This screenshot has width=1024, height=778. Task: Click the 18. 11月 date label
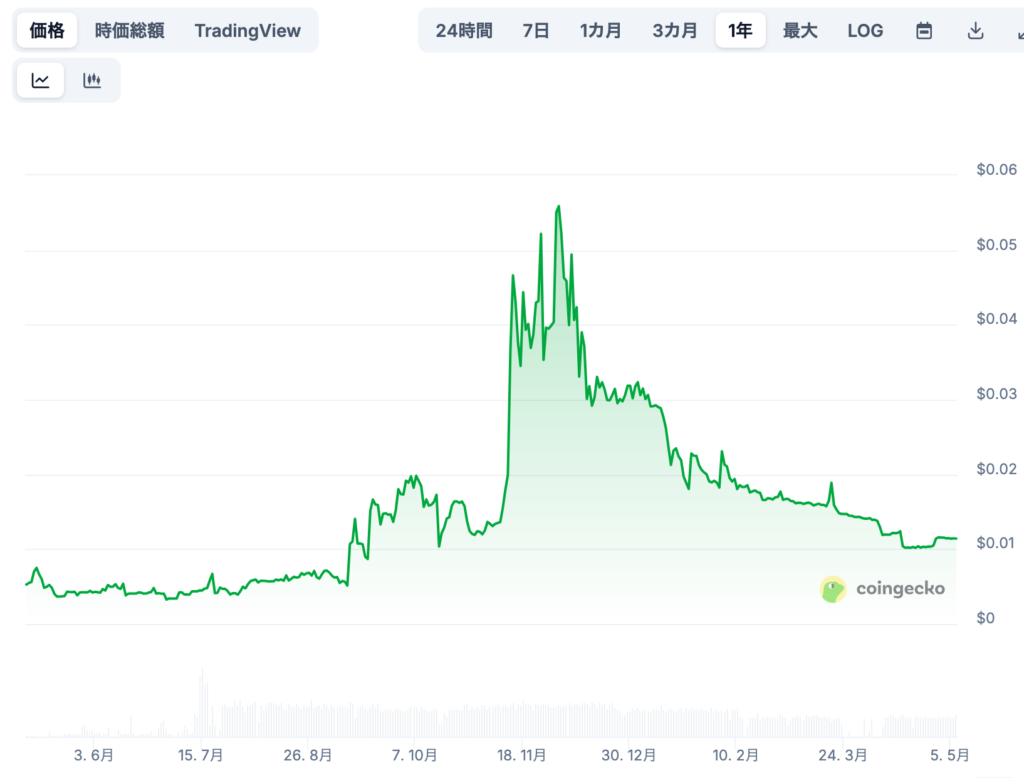(x=522, y=756)
